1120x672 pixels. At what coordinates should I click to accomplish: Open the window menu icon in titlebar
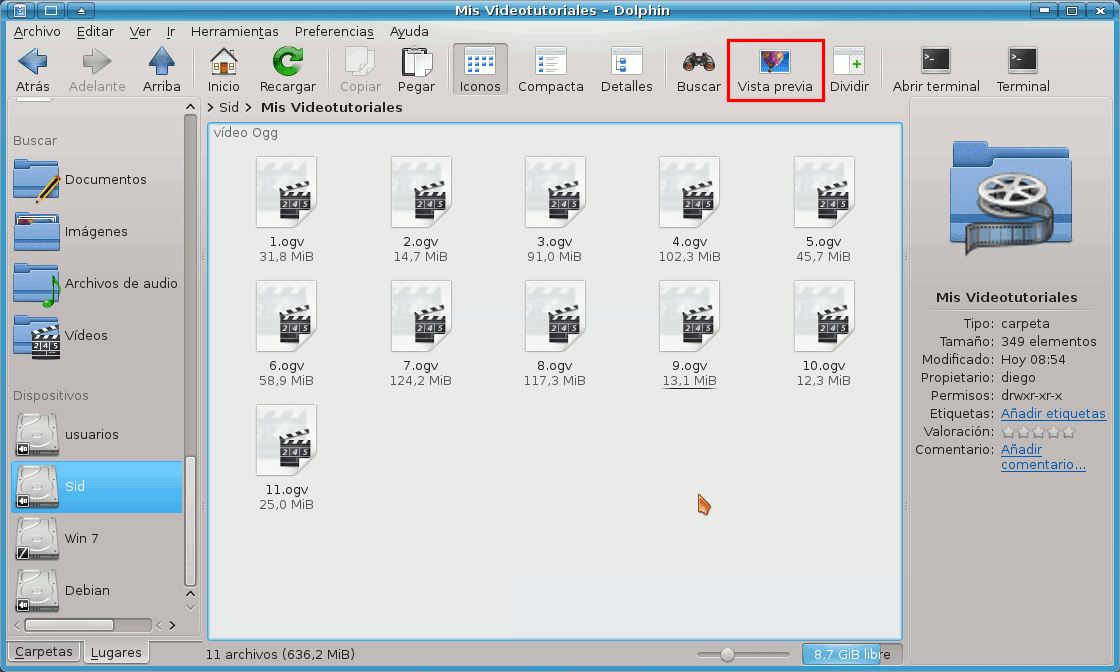[x=21, y=11]
